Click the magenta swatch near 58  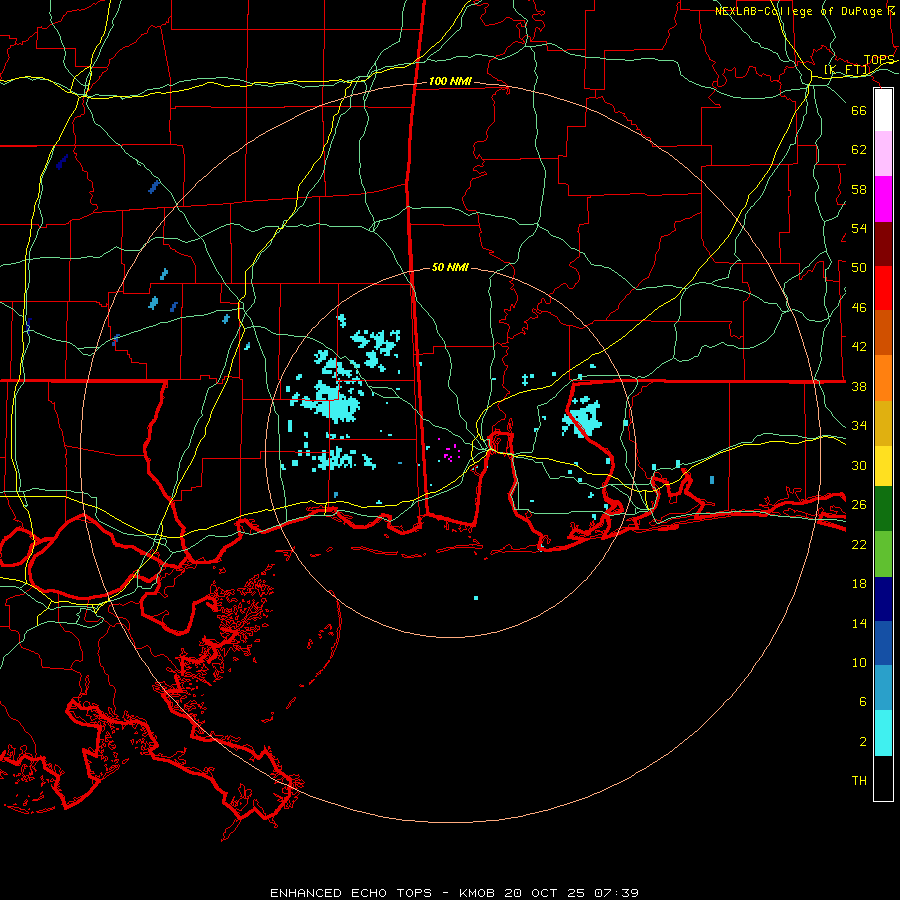pyautogui.click(x=883, y=199)
